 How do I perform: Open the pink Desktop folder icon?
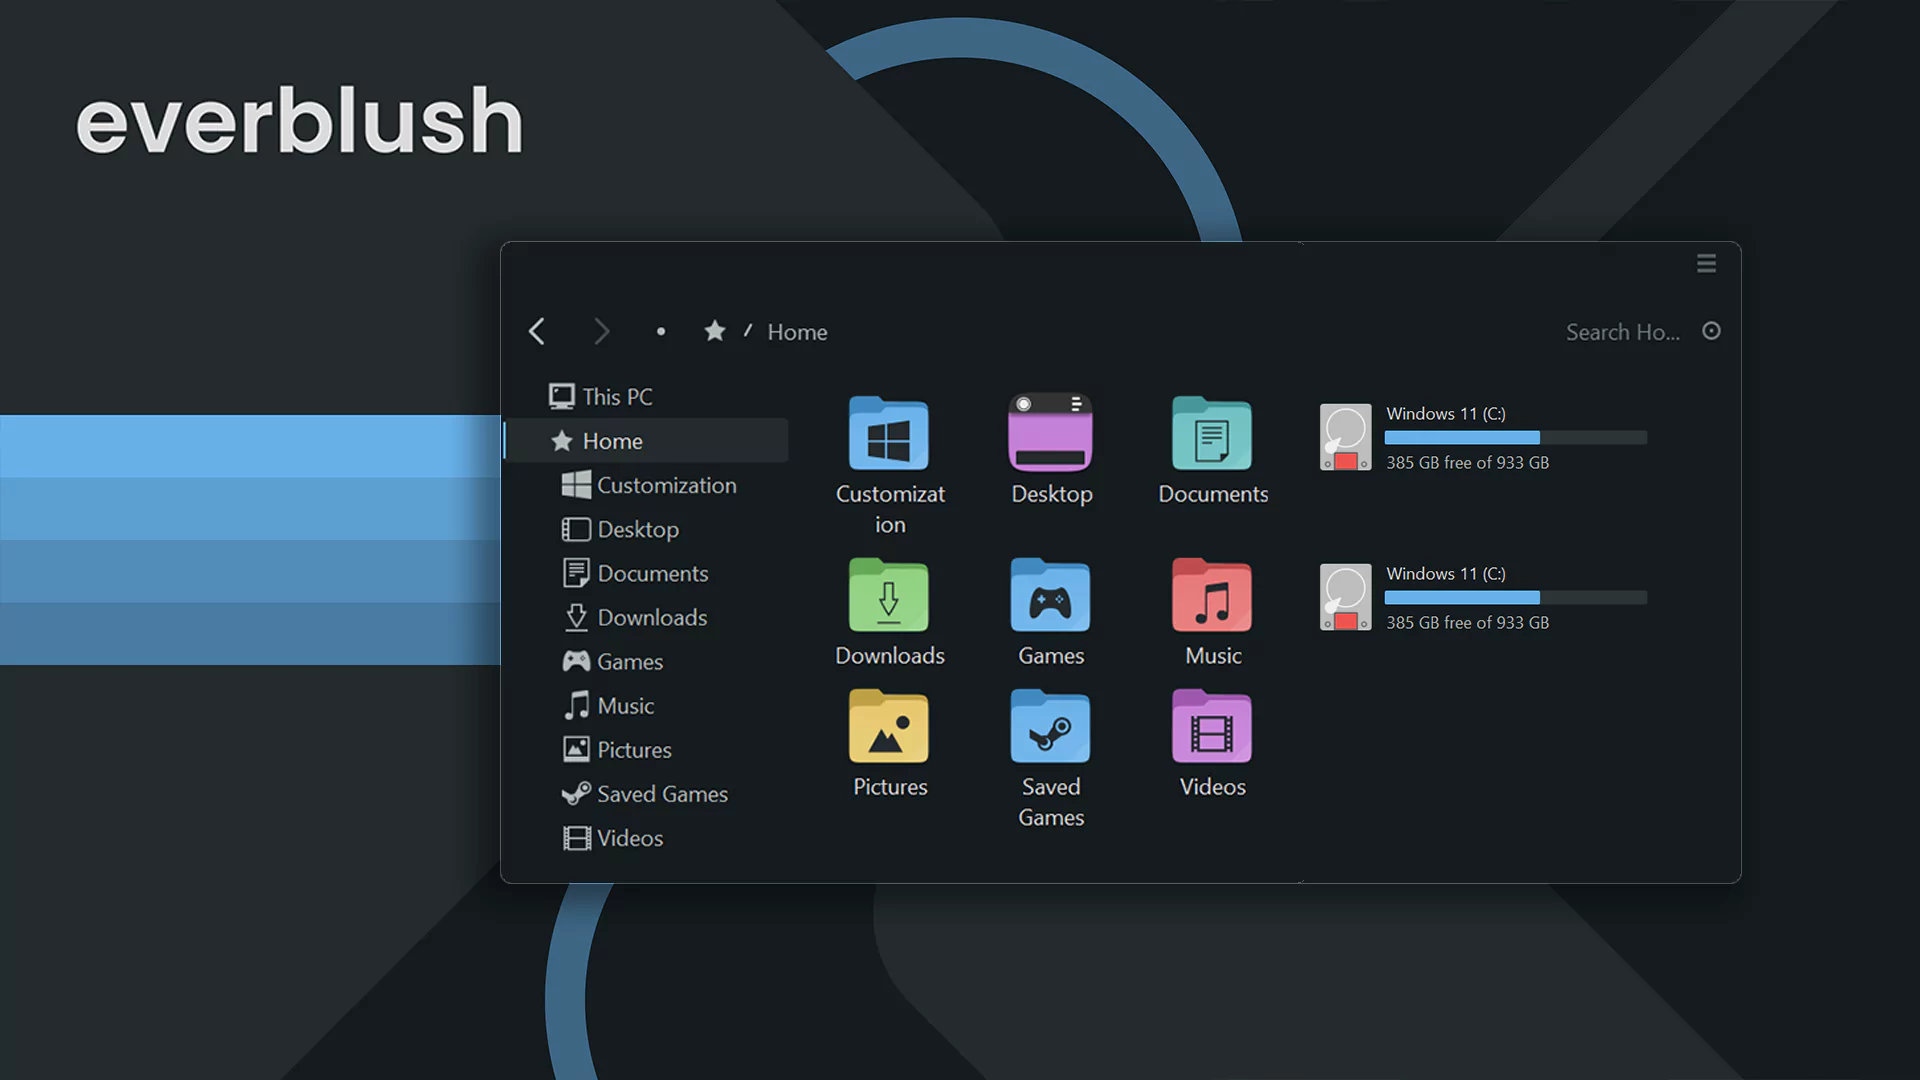pos(1050,433)
